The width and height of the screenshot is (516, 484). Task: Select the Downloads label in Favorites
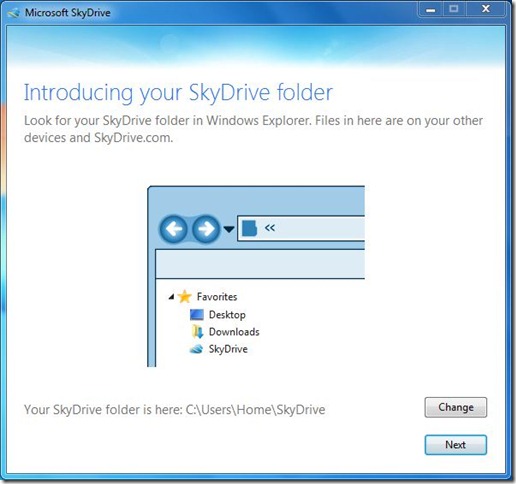click(x=234, y=332)
